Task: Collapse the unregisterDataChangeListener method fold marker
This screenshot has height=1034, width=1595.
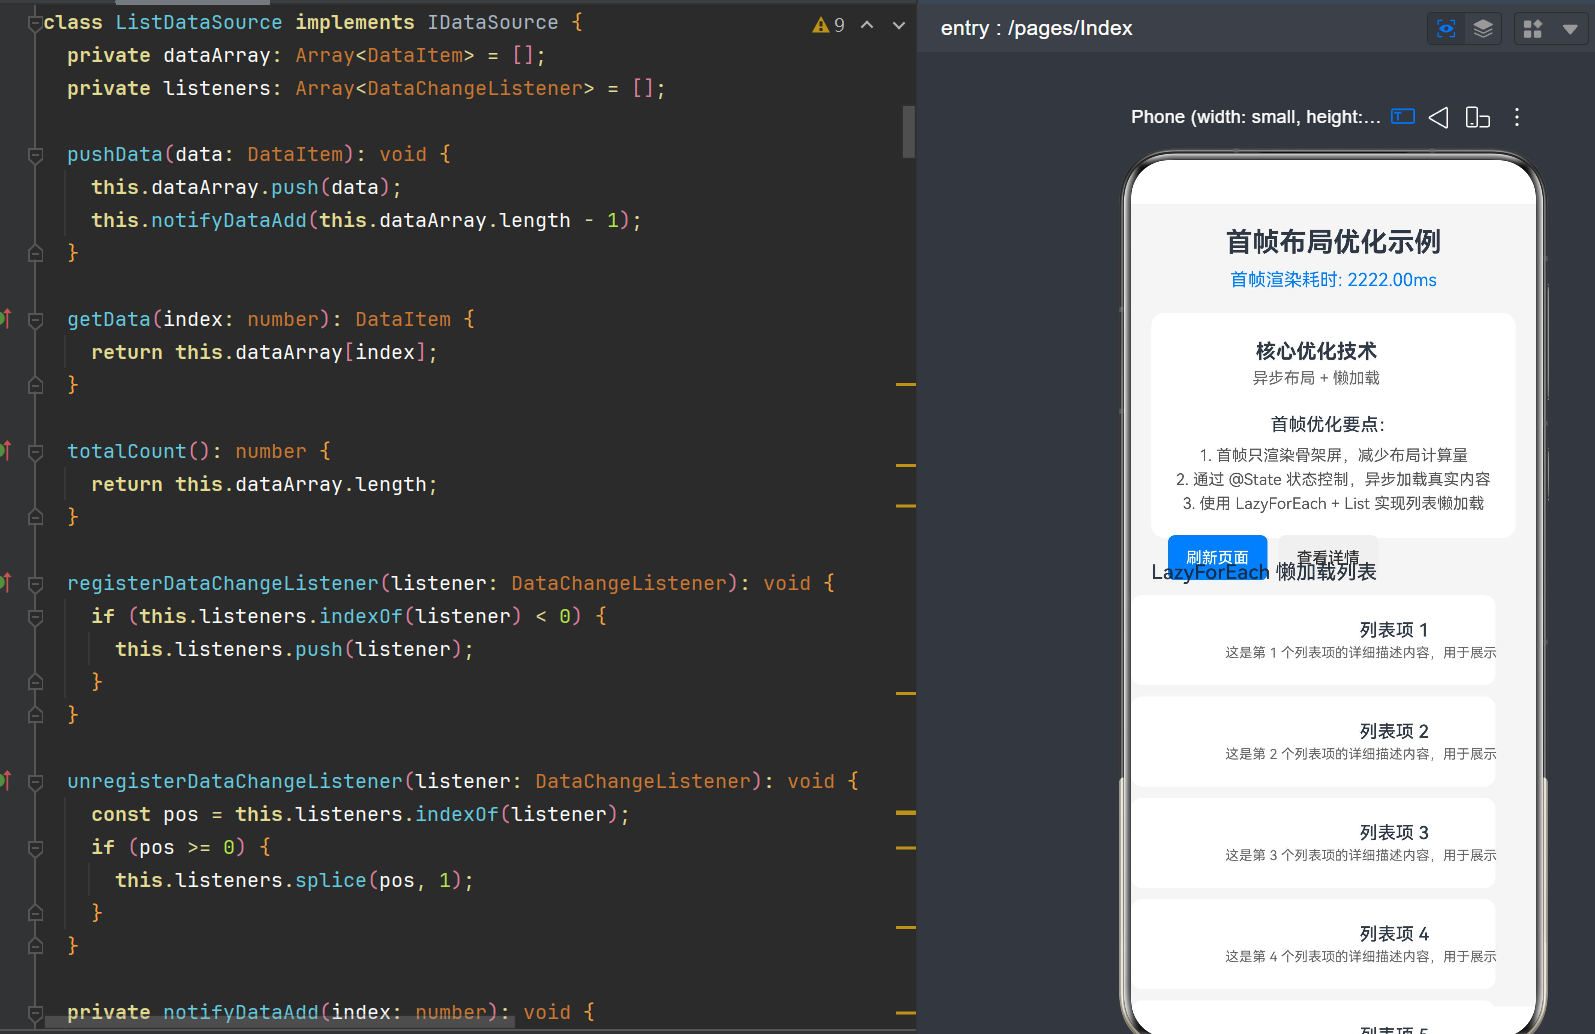Action: (x=35, y=782)
